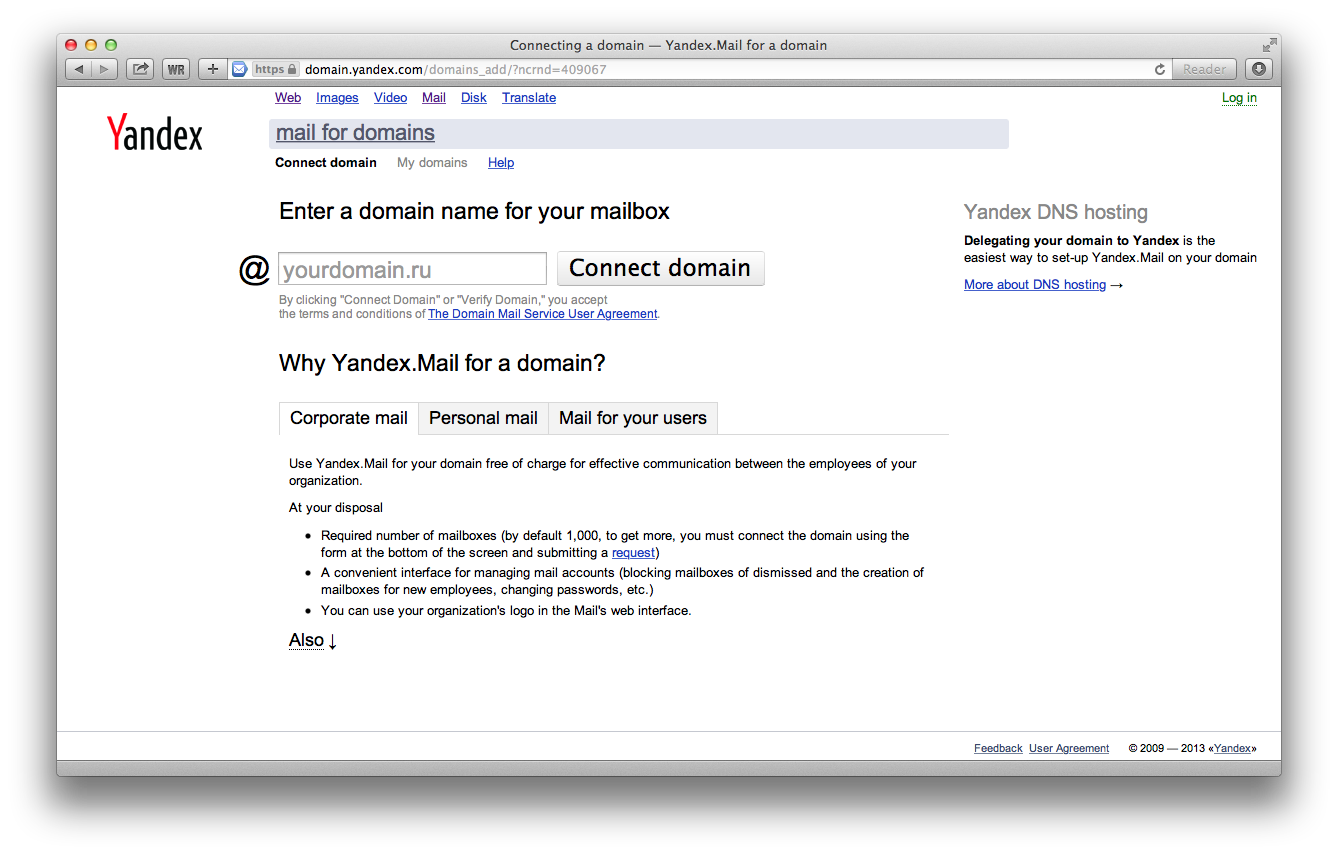
Task: Open The Domain Mail Service User Agreement
Action: (x=543, y=314)
